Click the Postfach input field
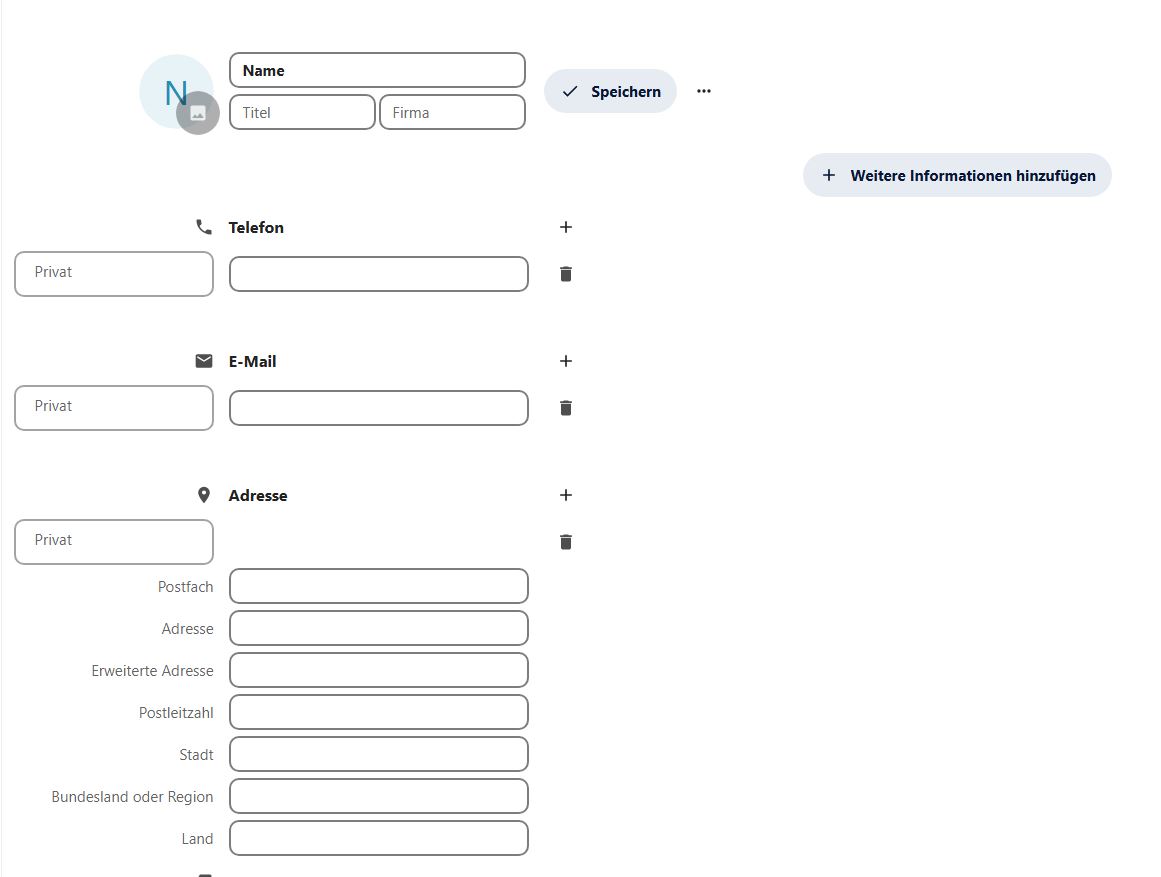The width and height of the screenshot is (1161, 877). [x=379, y=587]
